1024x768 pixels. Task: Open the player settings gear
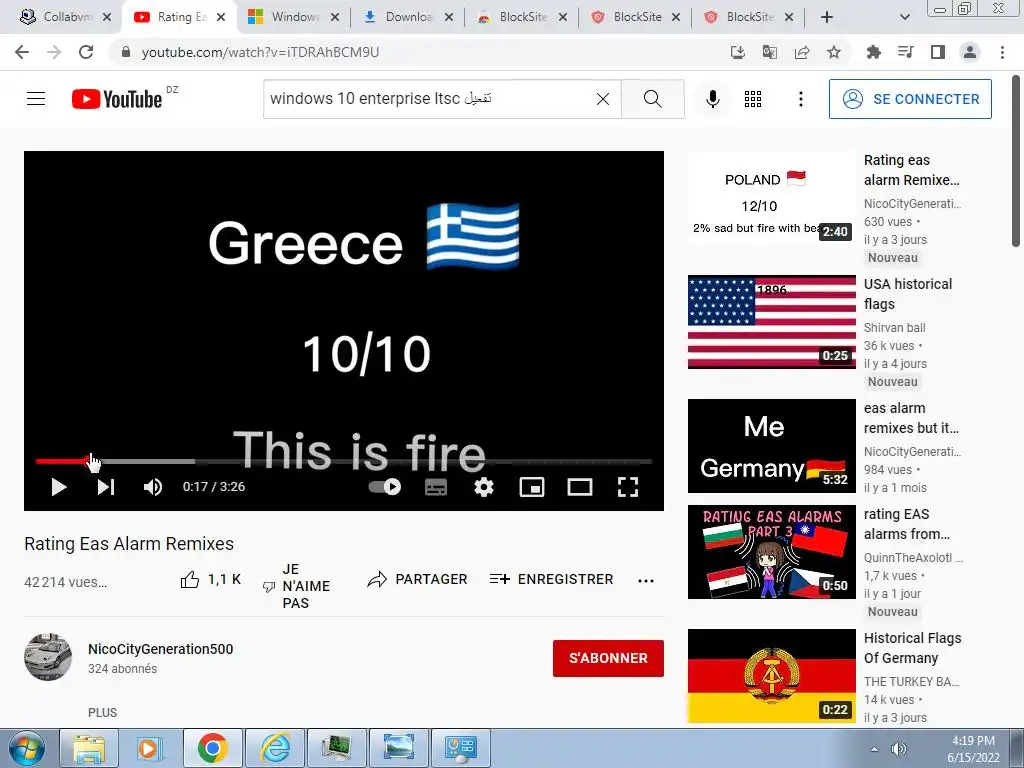click(x=484, y=487)
